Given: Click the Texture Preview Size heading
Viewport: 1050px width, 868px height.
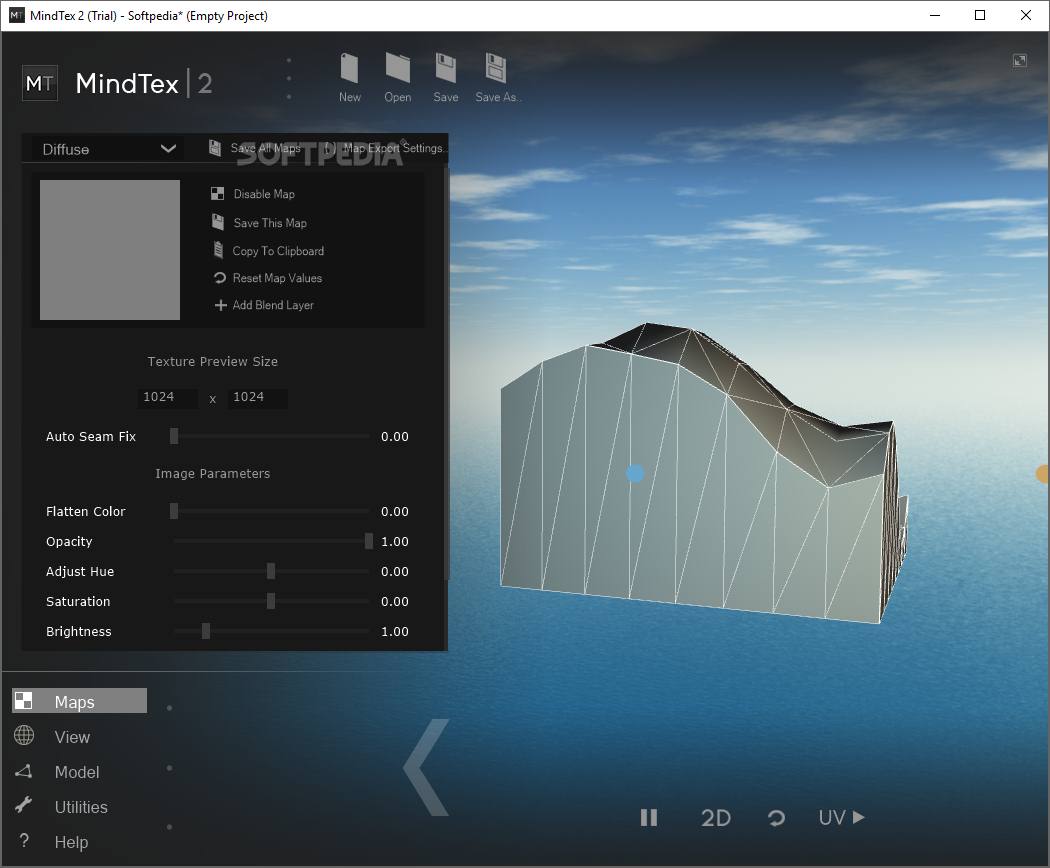Looking at the screenshot, I should tap(213, 362).
